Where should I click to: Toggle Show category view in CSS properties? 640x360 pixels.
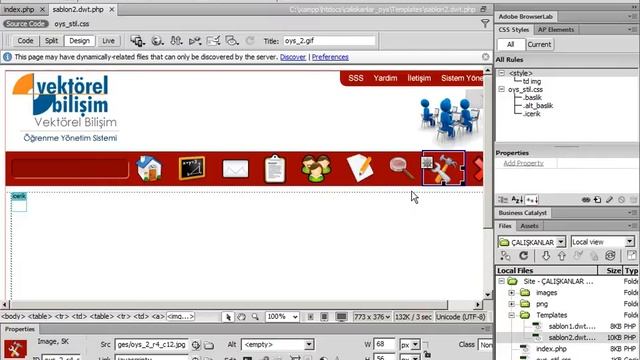pyautogui.click(x=503, y=200)
